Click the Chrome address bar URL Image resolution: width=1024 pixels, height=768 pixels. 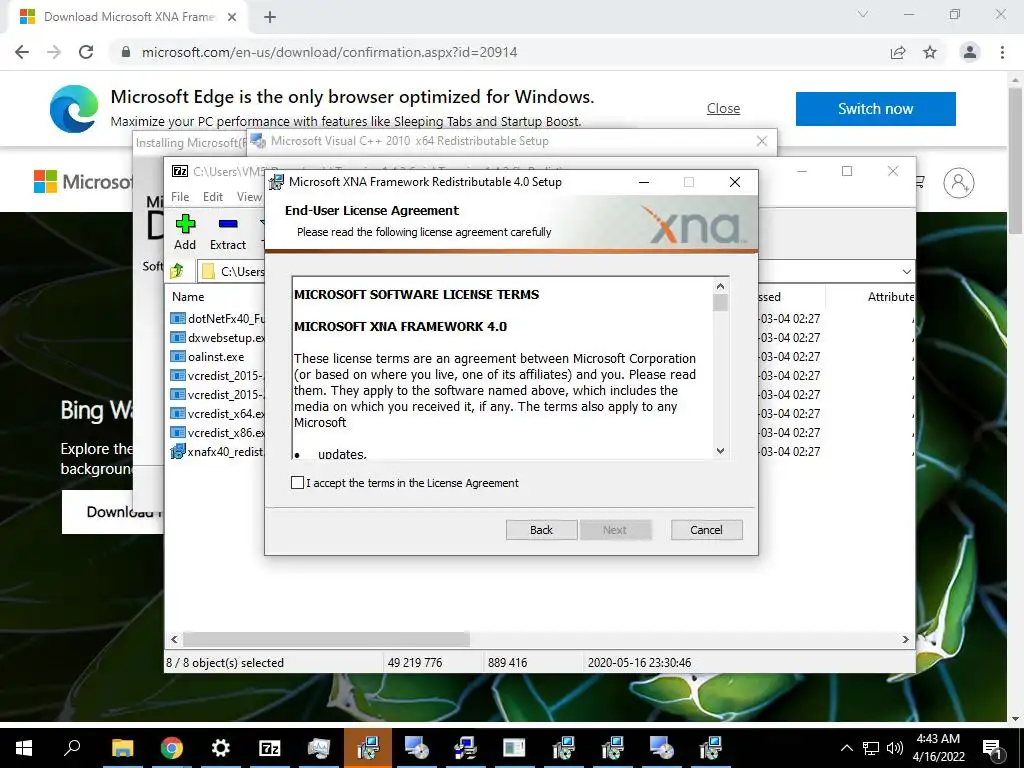(330, 52)
